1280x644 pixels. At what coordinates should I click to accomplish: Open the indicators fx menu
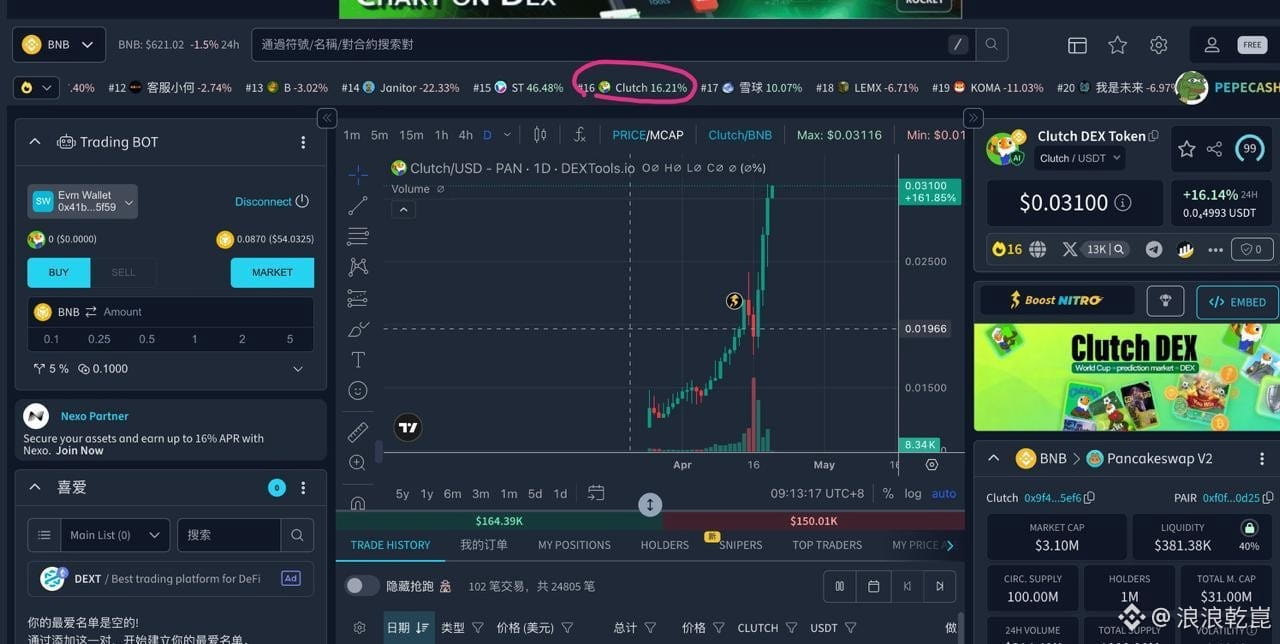(x=580, y=135)
